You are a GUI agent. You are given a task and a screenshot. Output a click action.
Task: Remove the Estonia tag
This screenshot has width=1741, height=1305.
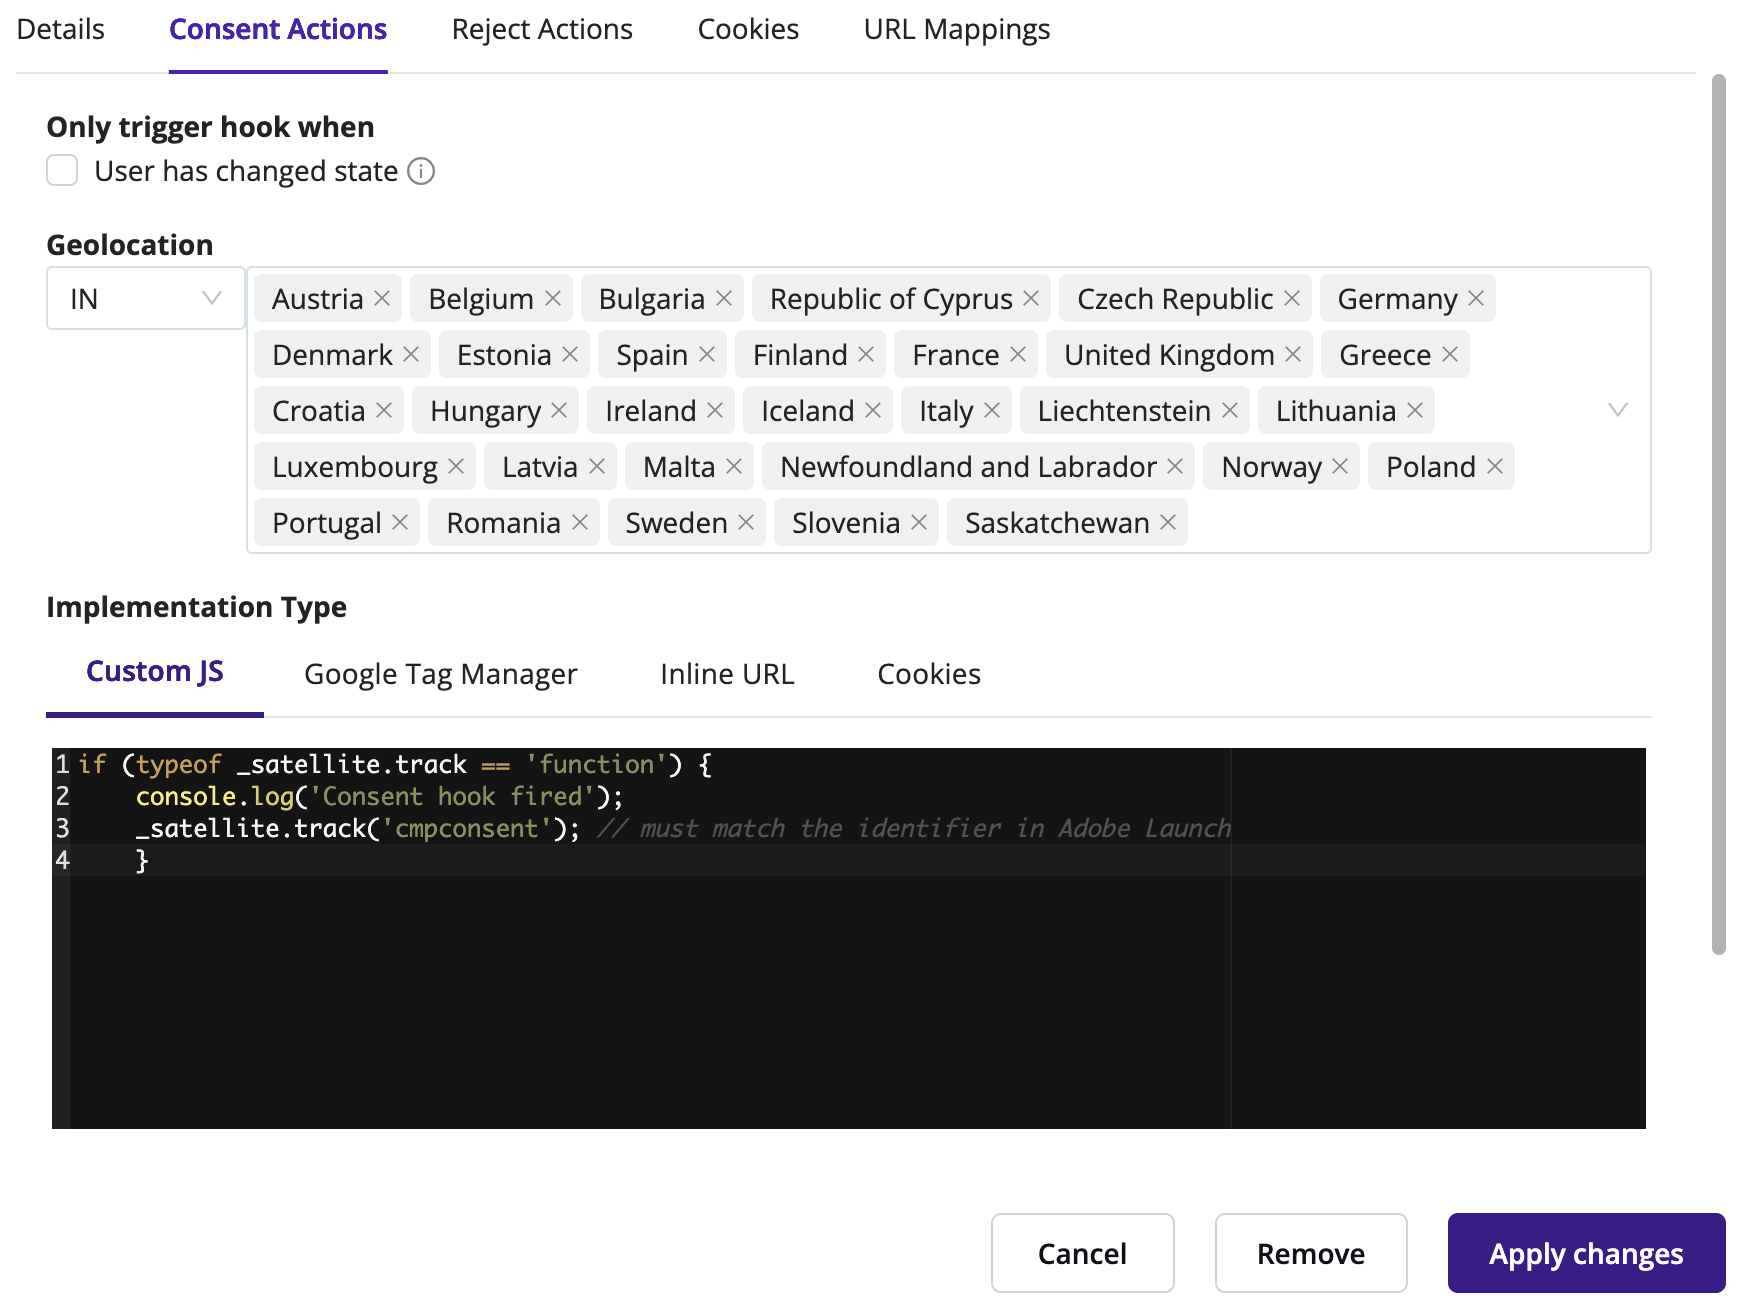pos(570,354)
